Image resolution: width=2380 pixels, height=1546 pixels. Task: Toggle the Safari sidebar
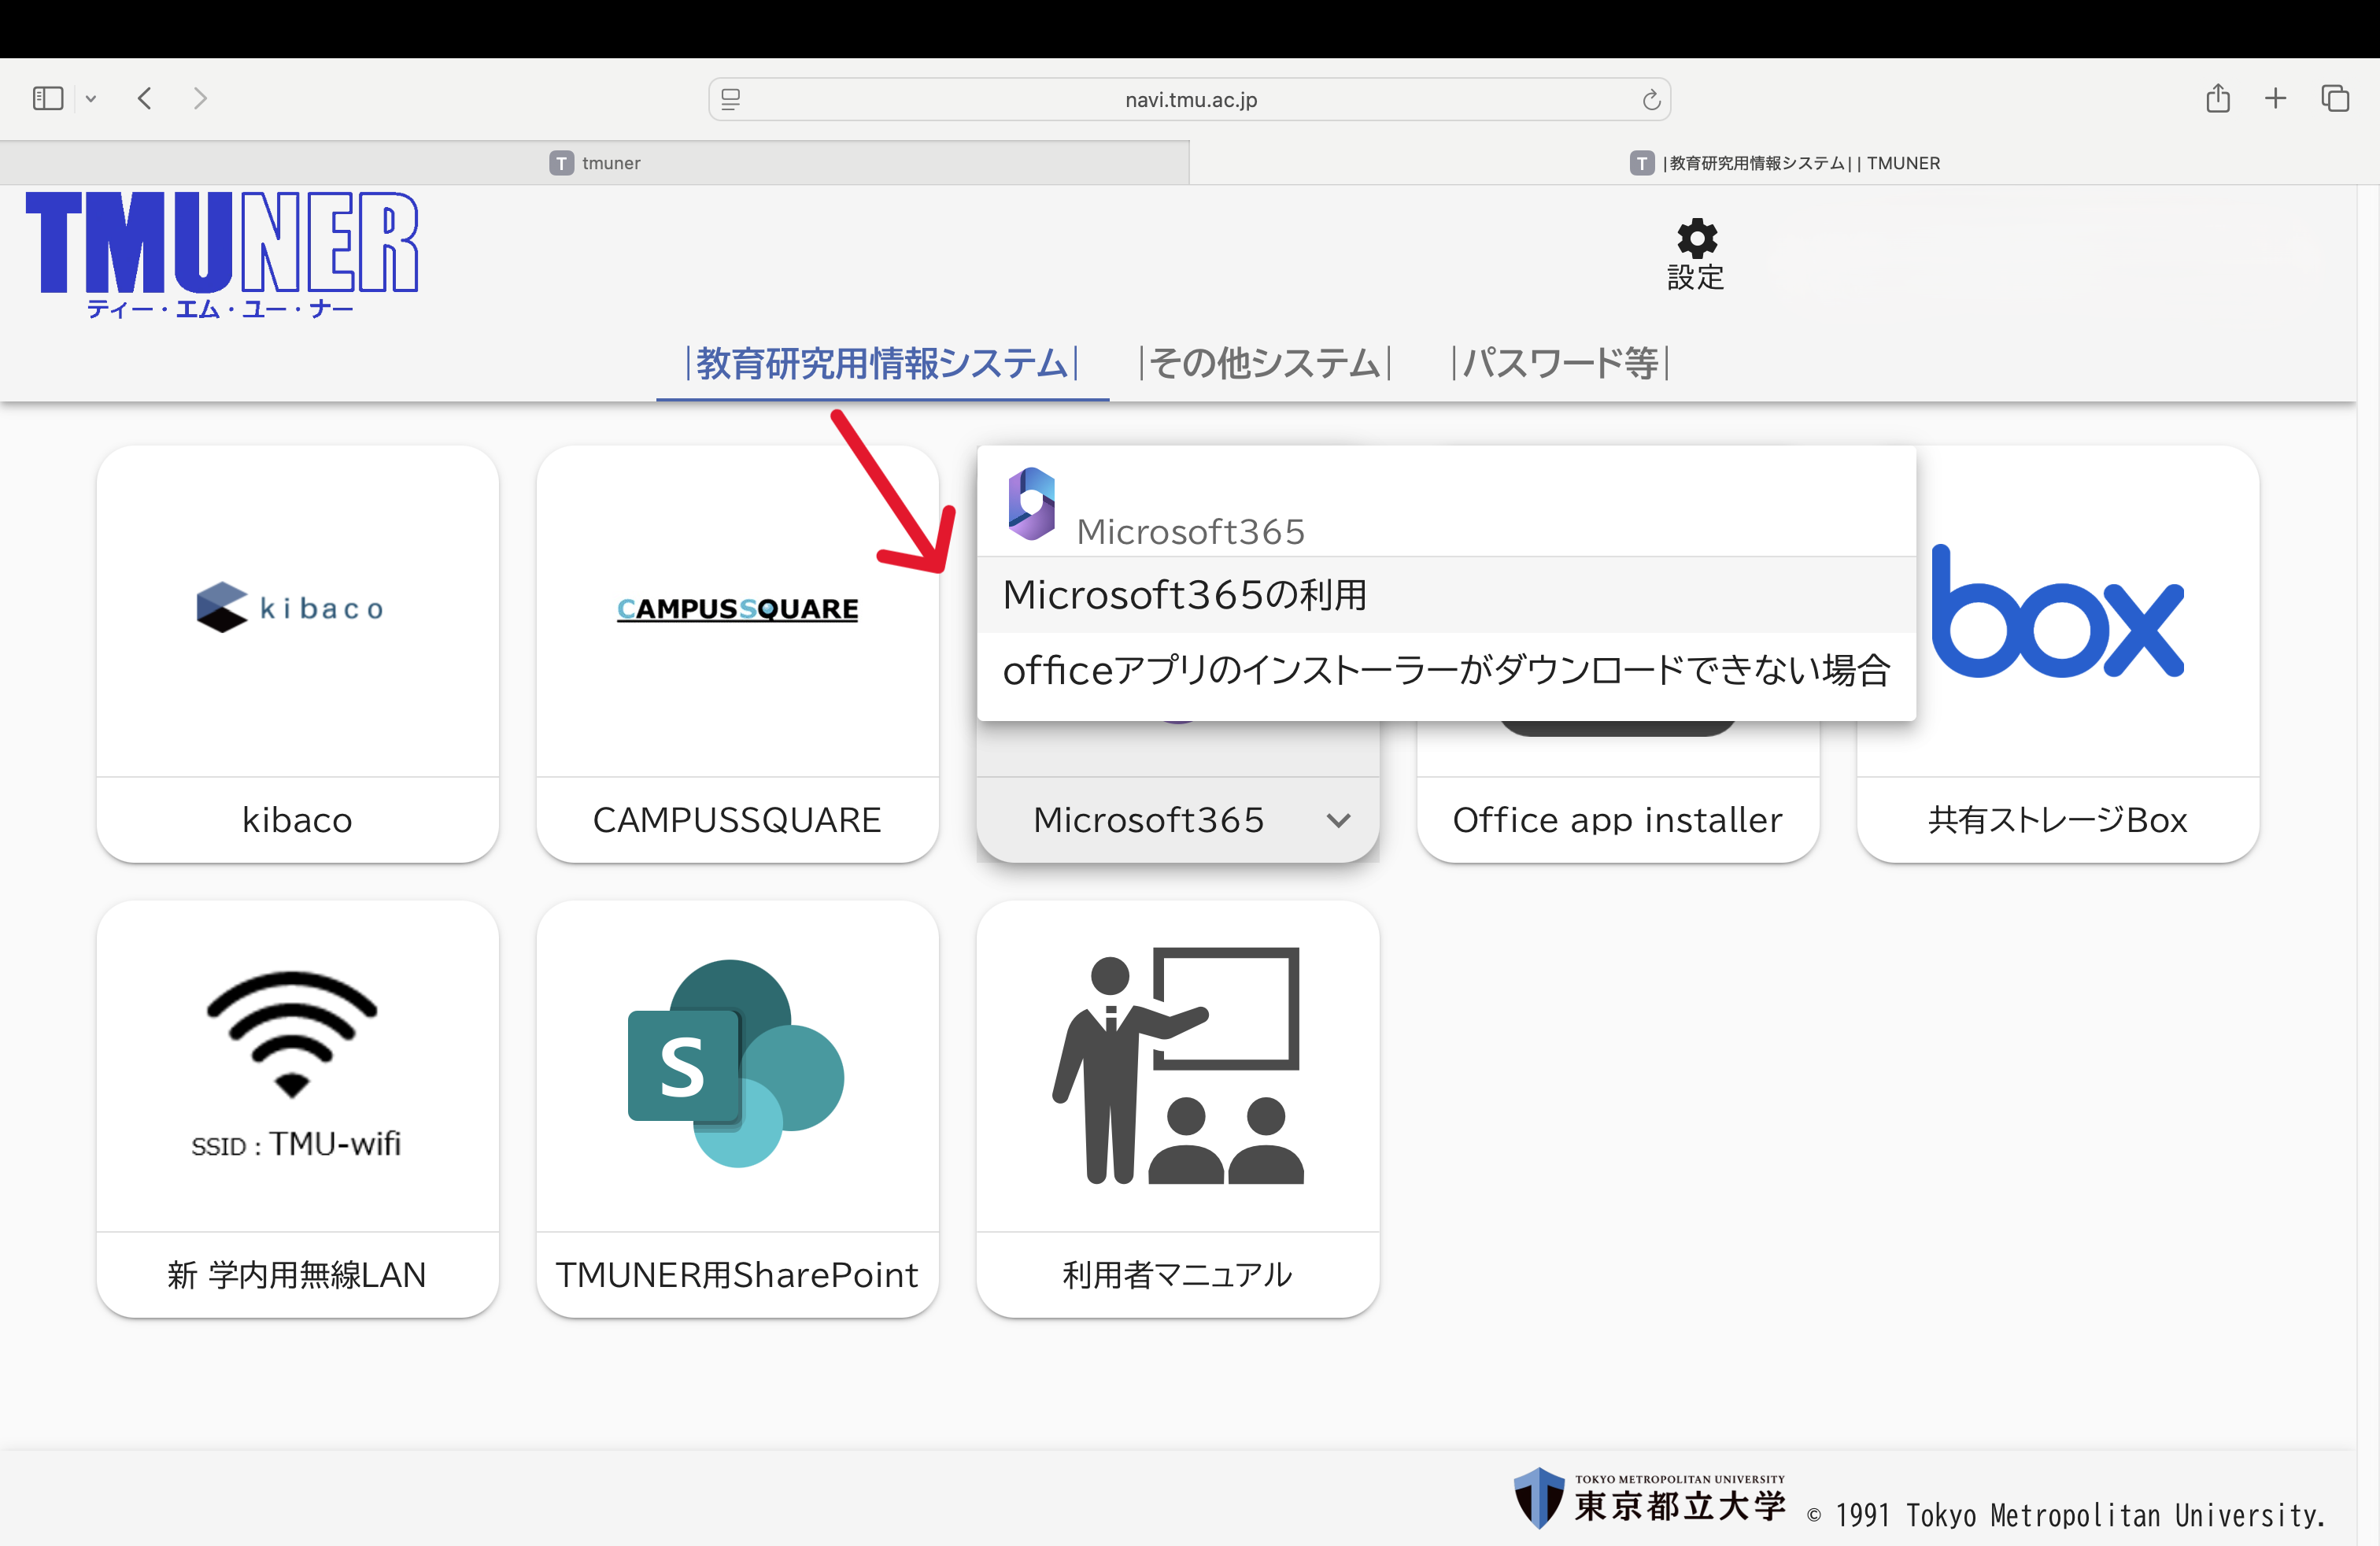pyautogui.click(x=48, y=98)
